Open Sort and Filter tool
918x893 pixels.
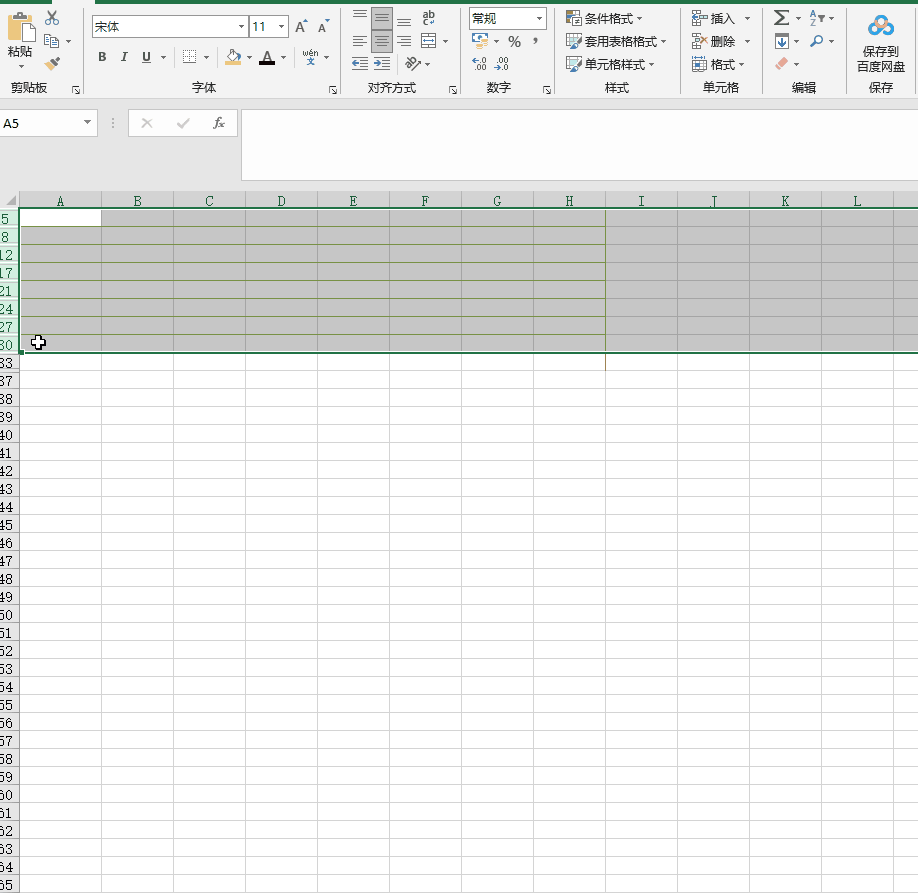[x=817, y=18]
